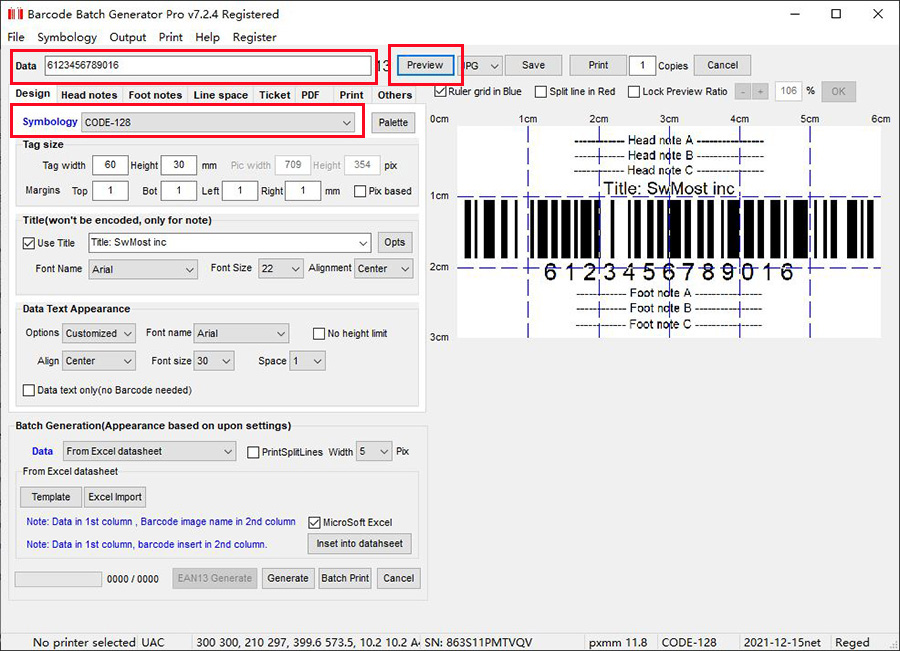Viewport: 900px width, 651px height.
Task: Switch to the PDF tab
Action: click(311, 95)
